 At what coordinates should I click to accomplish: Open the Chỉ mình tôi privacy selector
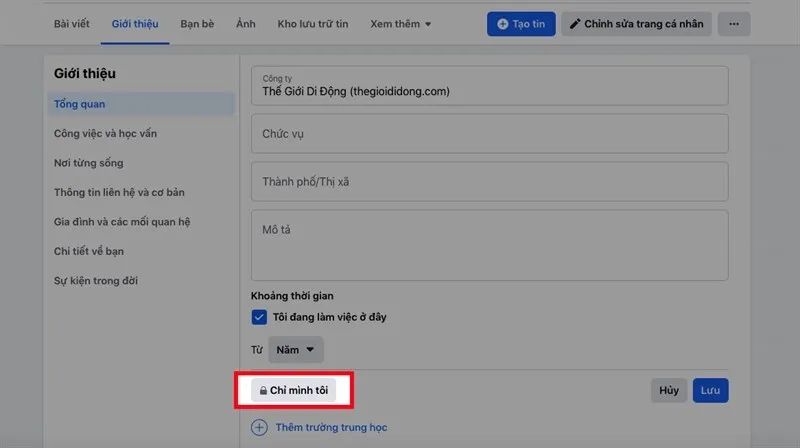pos(293,390)
